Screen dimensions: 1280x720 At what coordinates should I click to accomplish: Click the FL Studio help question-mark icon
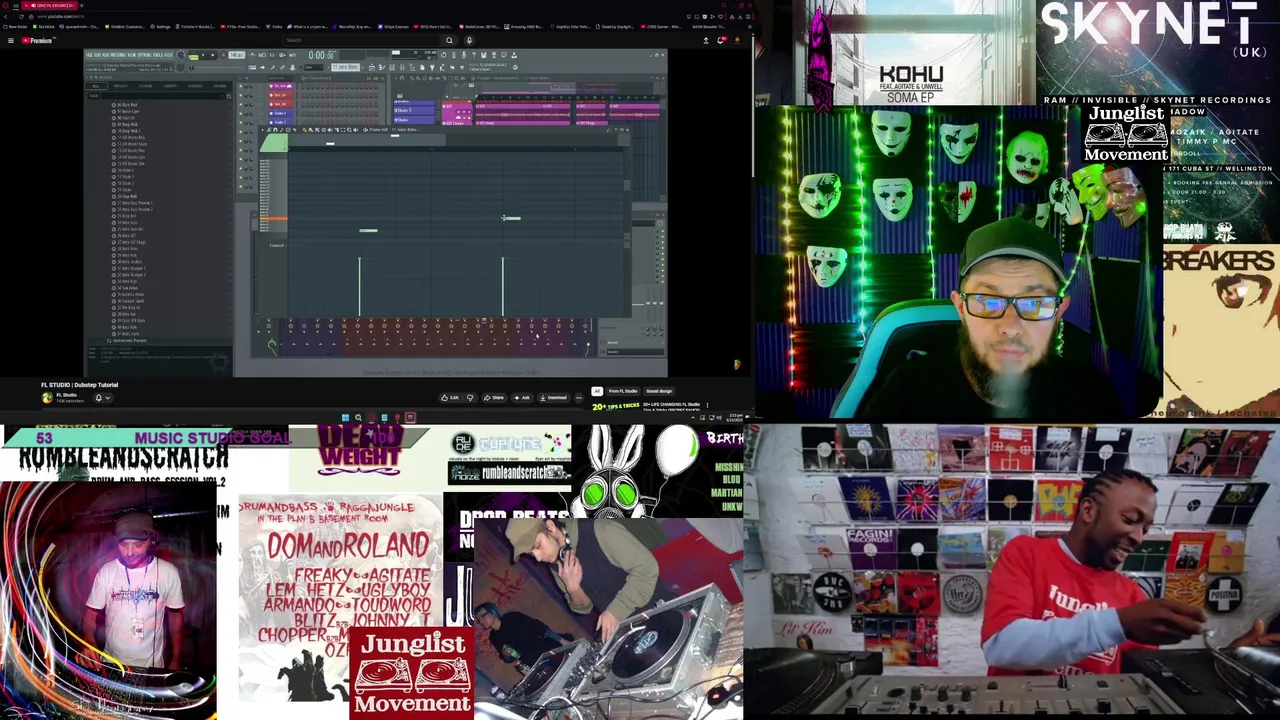[474, 55]
